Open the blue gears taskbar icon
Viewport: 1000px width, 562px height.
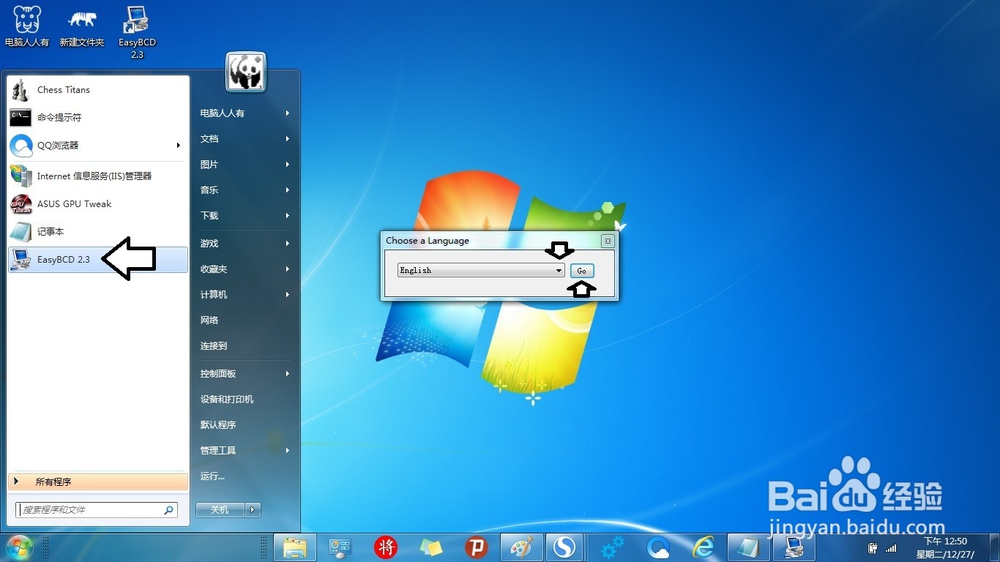pyautogui.click(x=612, y=547)
